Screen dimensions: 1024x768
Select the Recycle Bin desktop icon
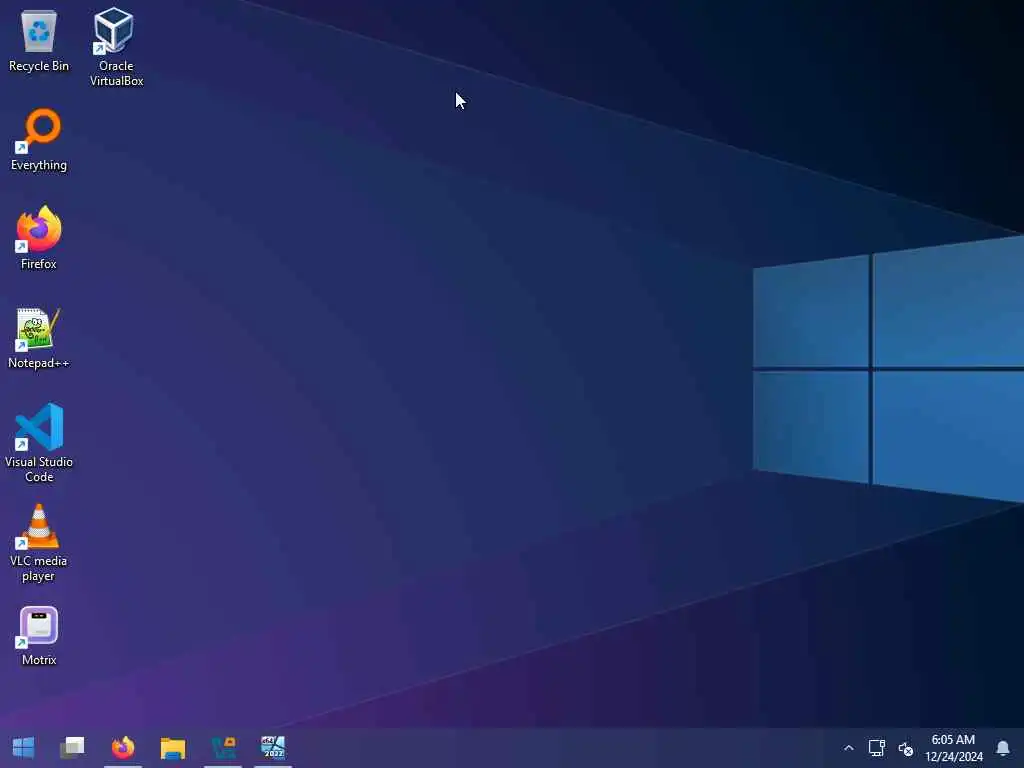tap(39, 41)
